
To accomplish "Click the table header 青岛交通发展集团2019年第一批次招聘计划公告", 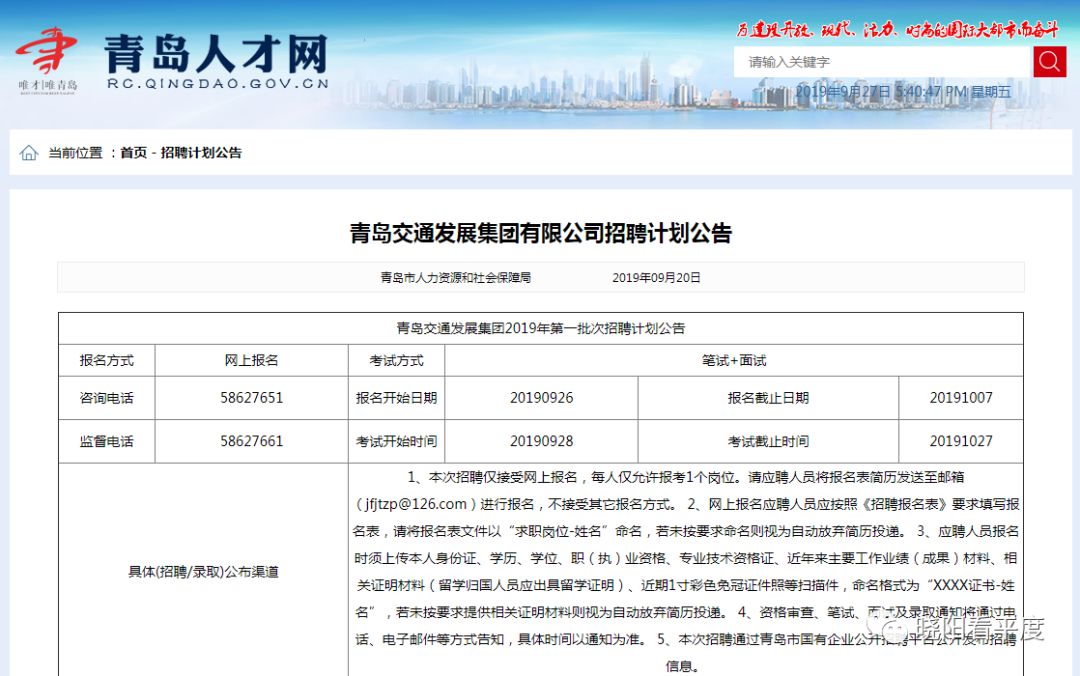I will (x=541, y=329).
